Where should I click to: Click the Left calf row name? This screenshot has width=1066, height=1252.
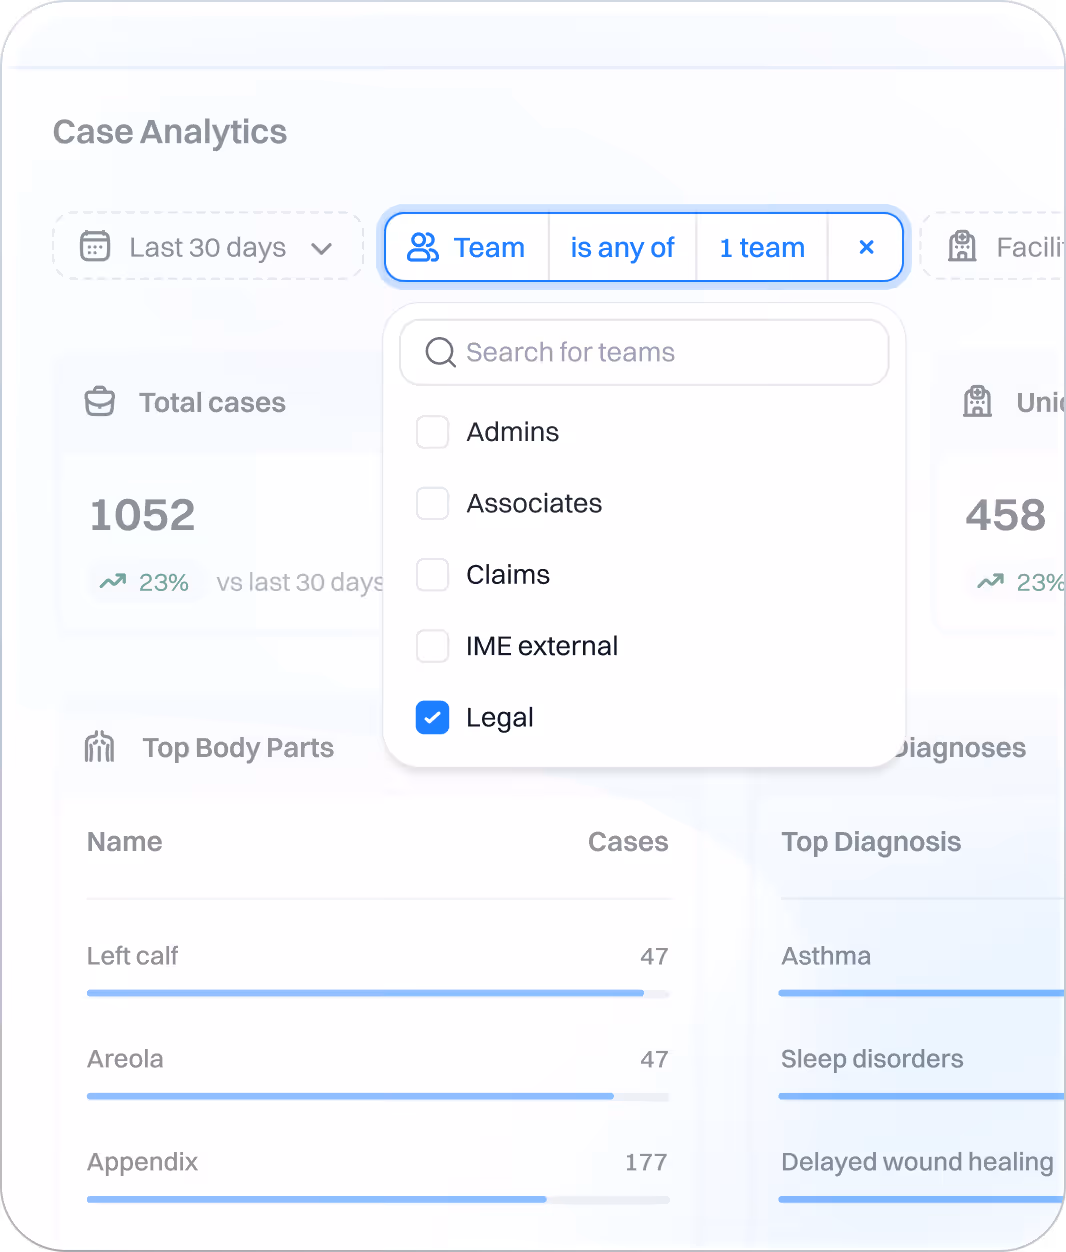point(132,956)
